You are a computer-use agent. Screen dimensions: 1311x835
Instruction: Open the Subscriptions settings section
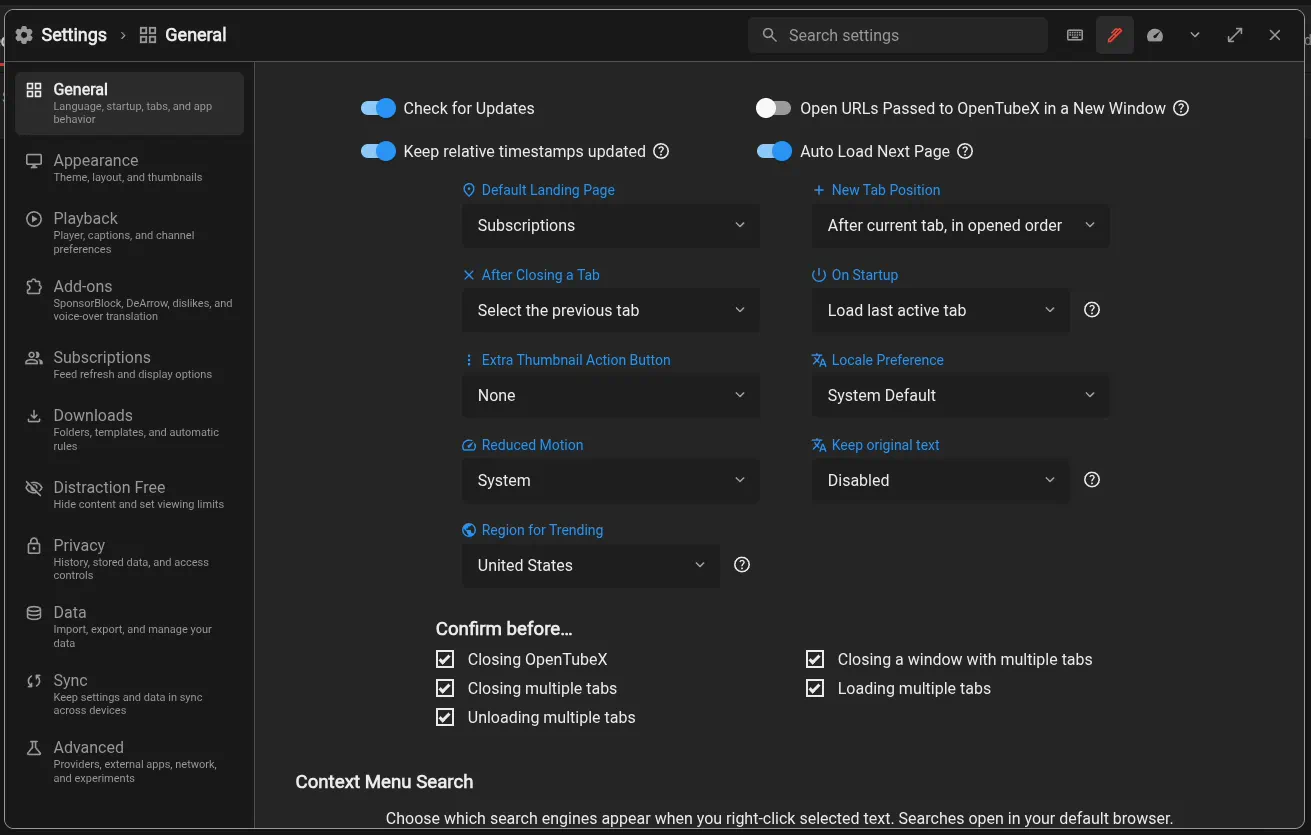click(x=129, y=365)
